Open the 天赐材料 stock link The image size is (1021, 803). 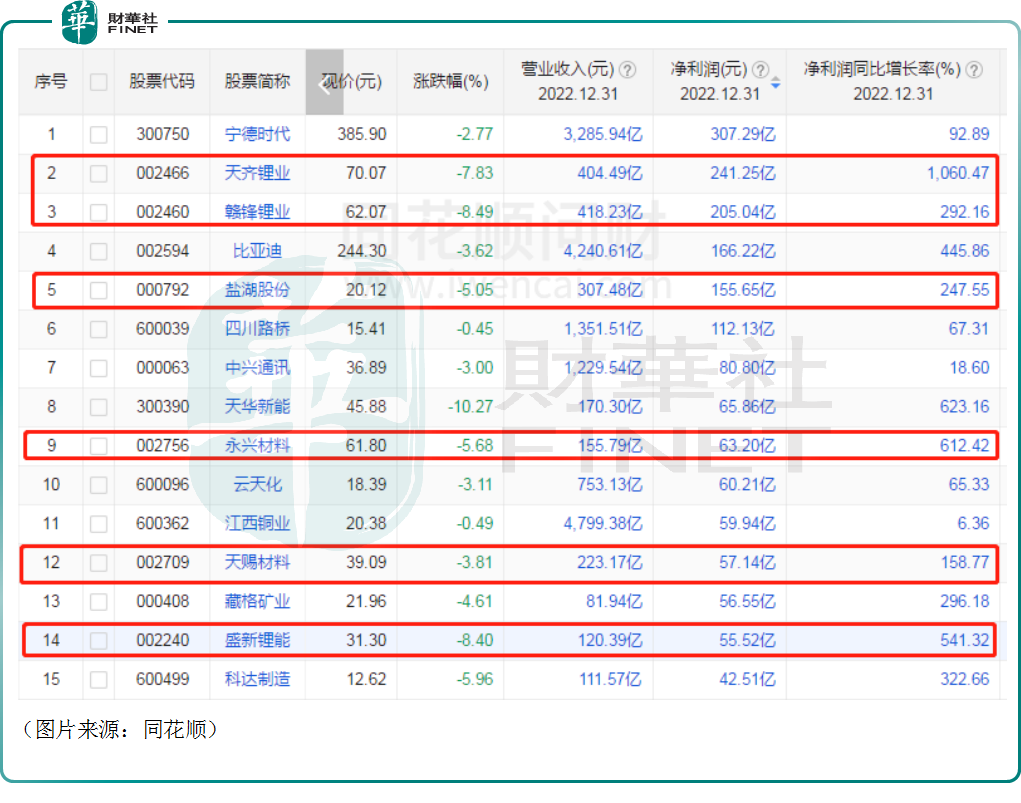(257, 563)
